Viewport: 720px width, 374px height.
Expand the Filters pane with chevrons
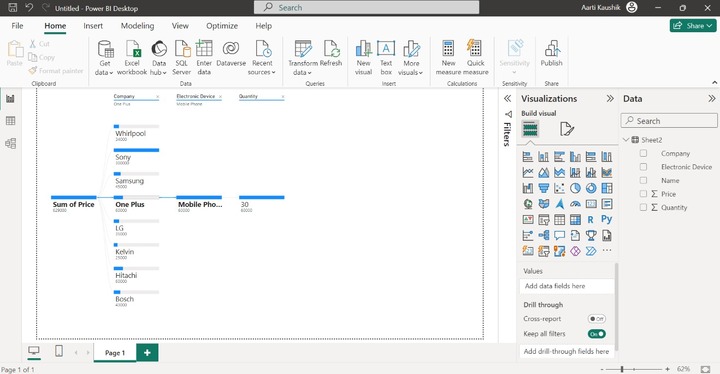[507, 98]
